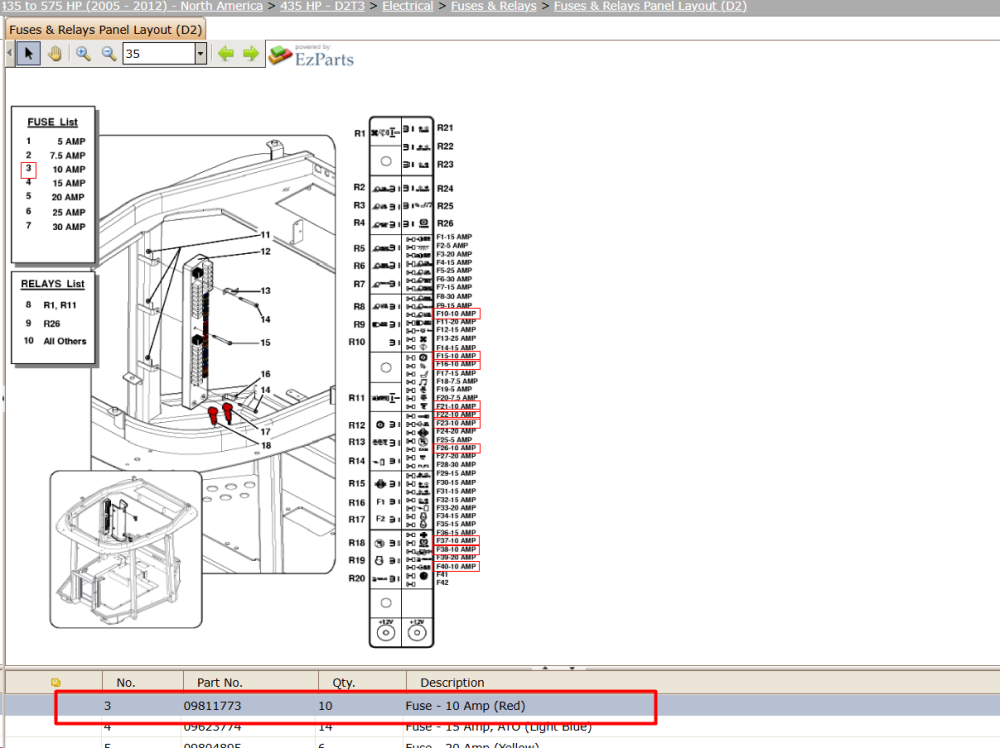The width and height of the screenshot is (1000, 748).
Task: Click relay list item 10 All Others
Action: point(55,341)
